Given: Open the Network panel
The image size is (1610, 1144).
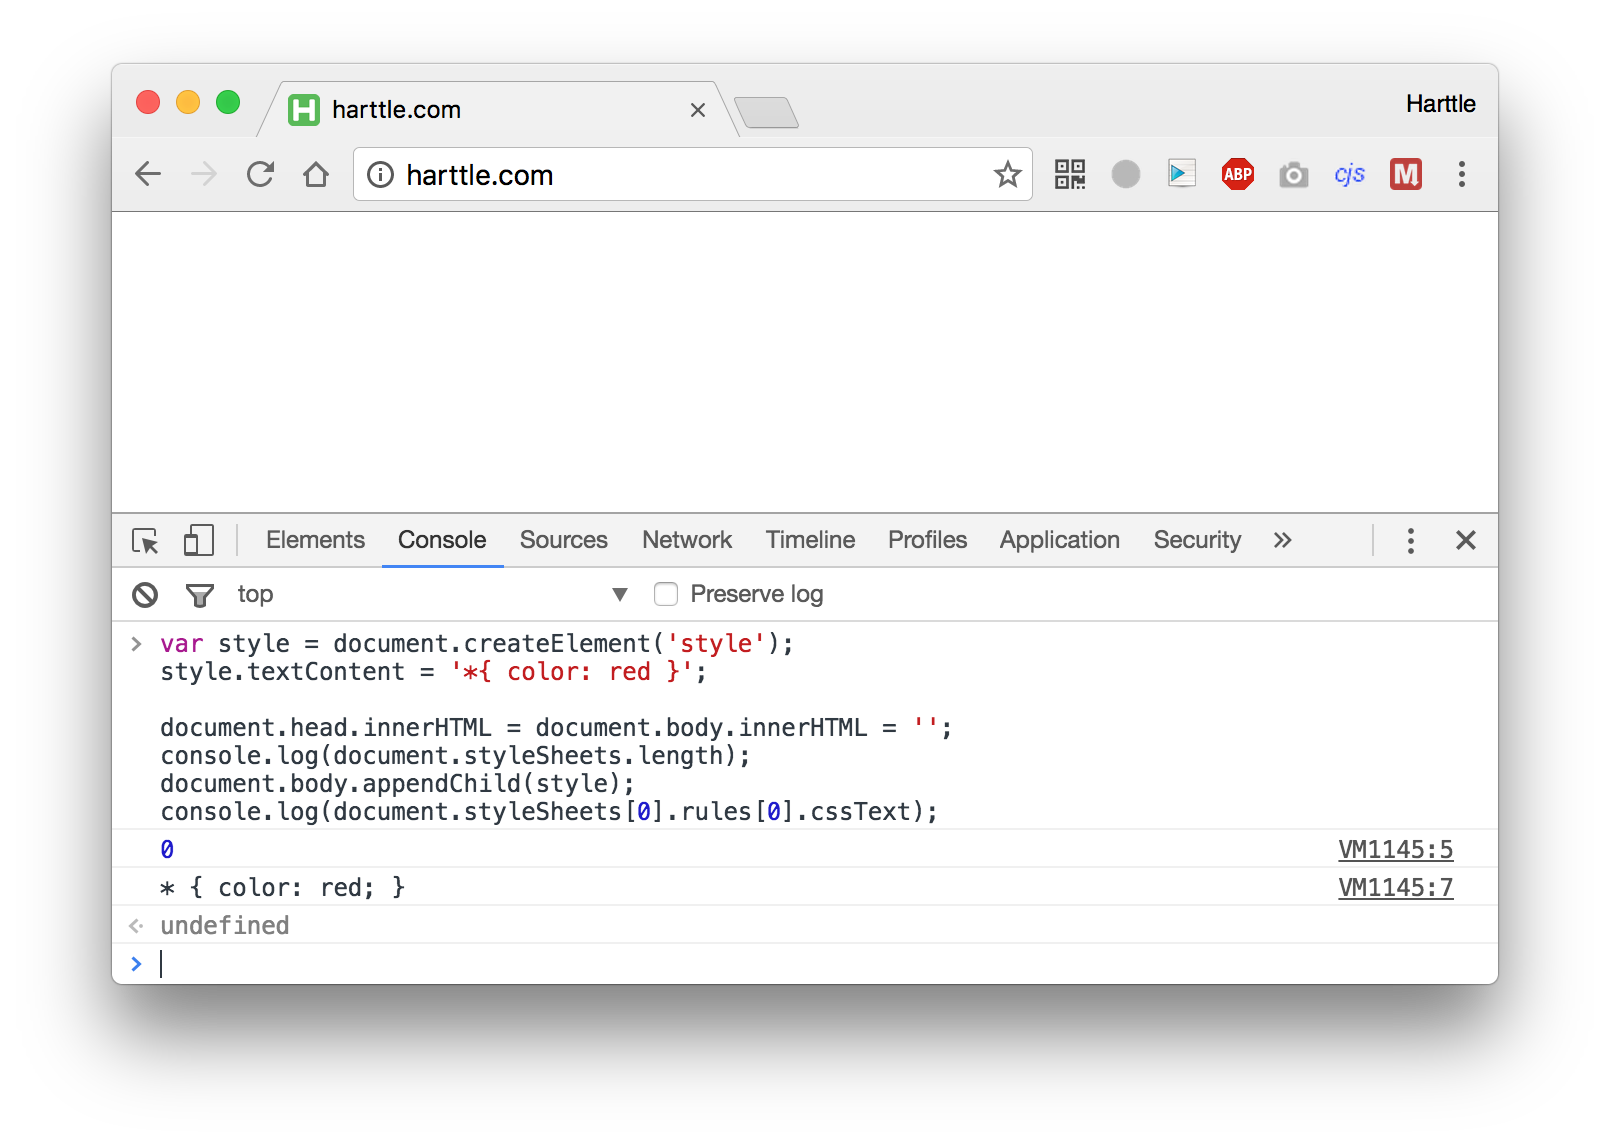Looking at the screenshot, I should point(686,540).
